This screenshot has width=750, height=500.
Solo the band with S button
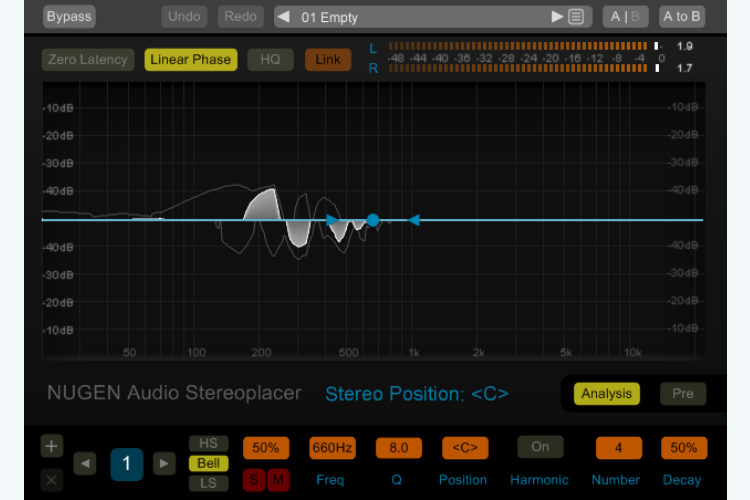254,480
